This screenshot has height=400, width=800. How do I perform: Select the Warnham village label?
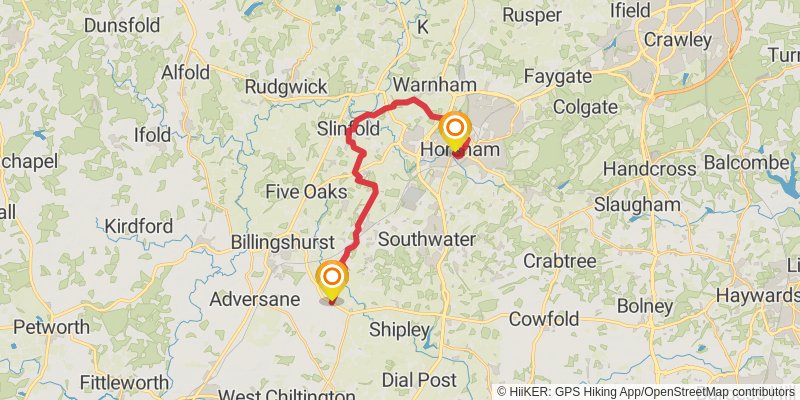point(435,84)
